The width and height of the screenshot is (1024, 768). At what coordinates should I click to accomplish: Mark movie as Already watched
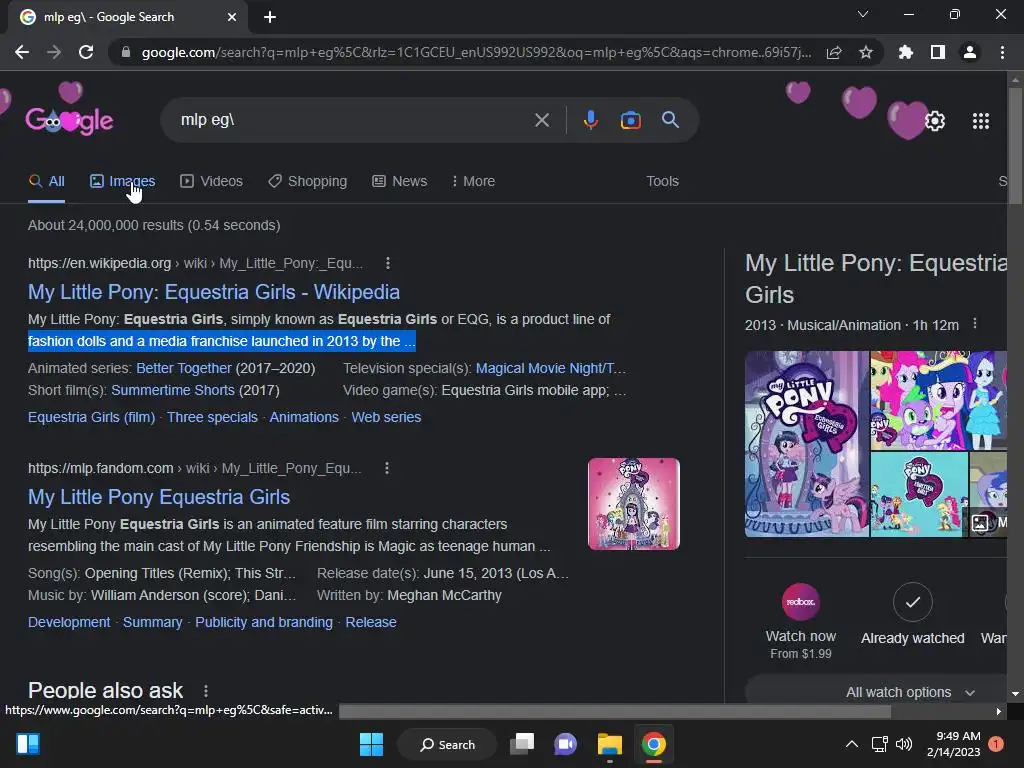[x=912, y=614]
